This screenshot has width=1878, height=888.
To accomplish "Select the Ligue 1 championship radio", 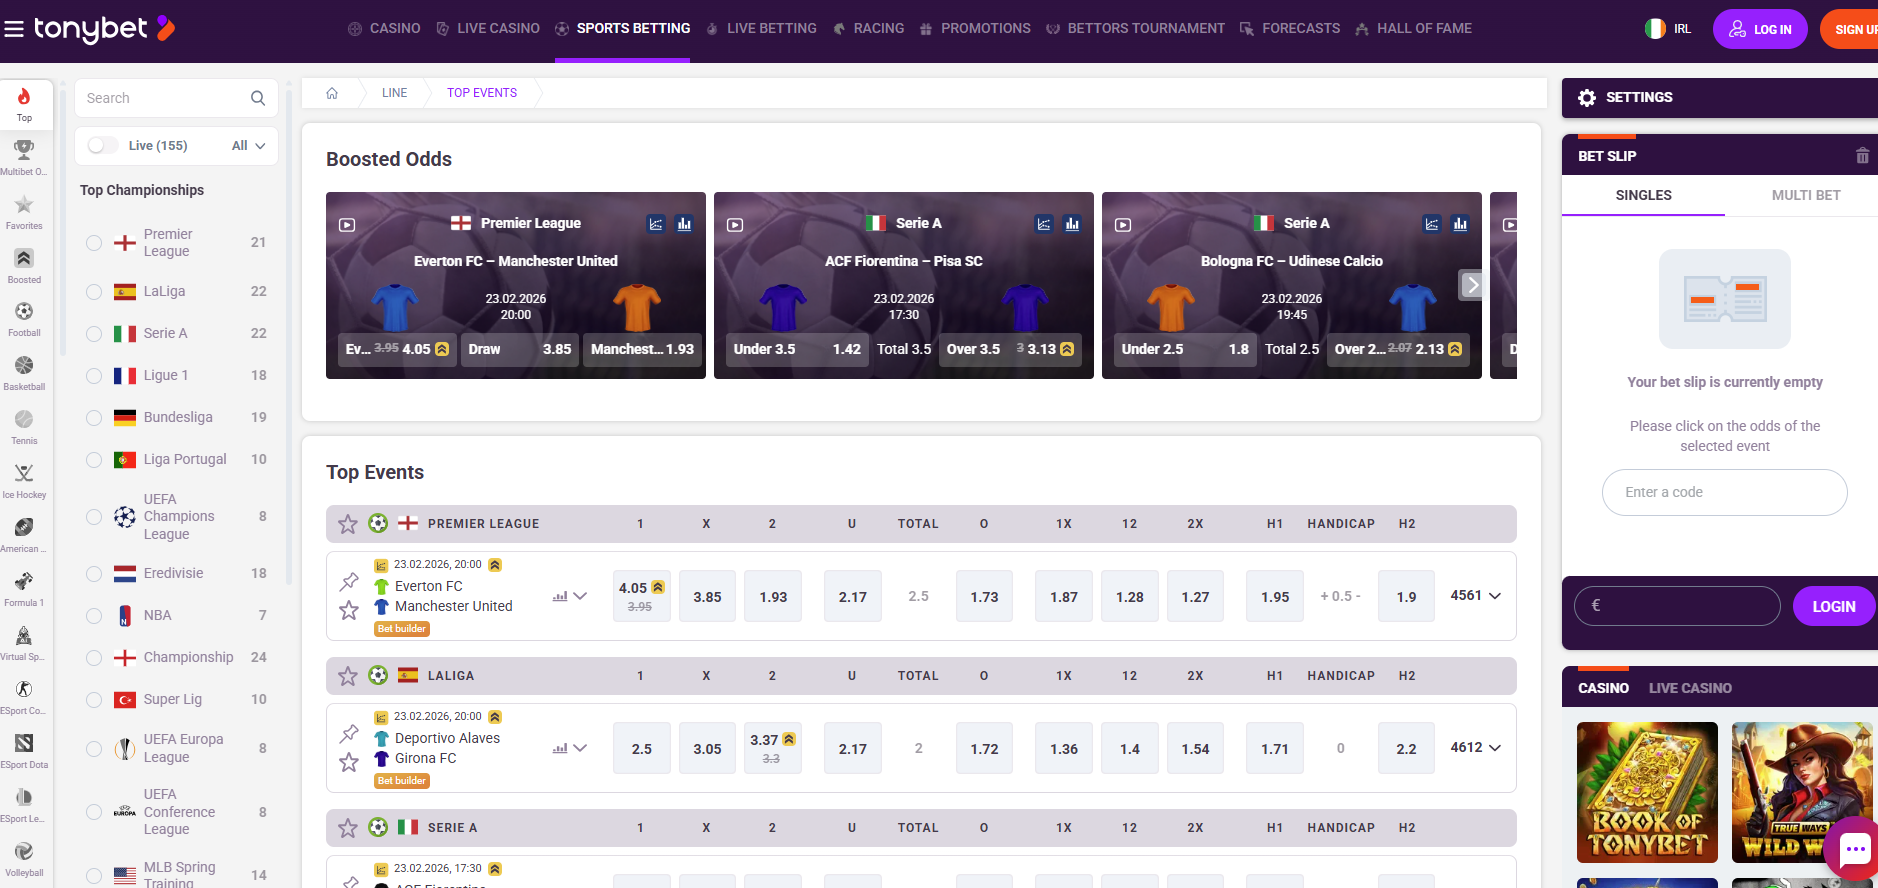I will [94, 376].
